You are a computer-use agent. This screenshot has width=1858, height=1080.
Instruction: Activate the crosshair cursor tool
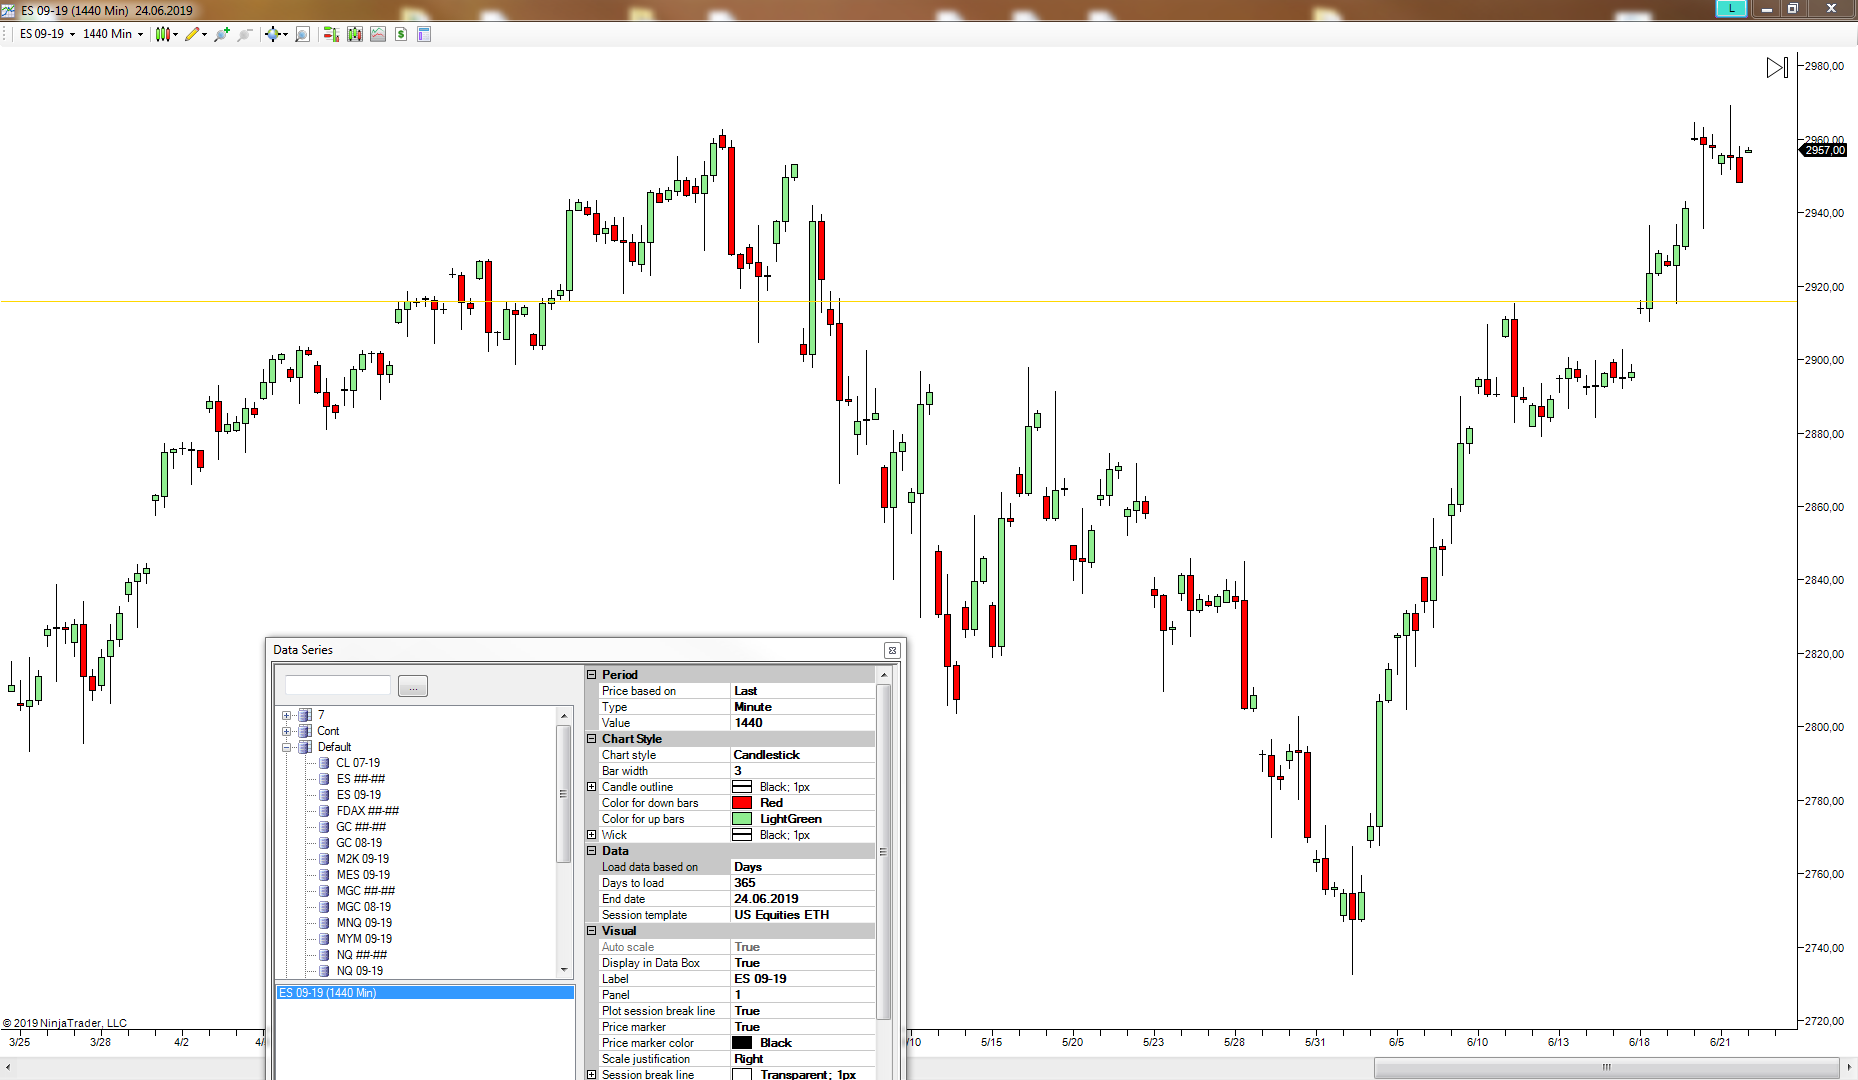pyautogui.click(x=272, y=34)
